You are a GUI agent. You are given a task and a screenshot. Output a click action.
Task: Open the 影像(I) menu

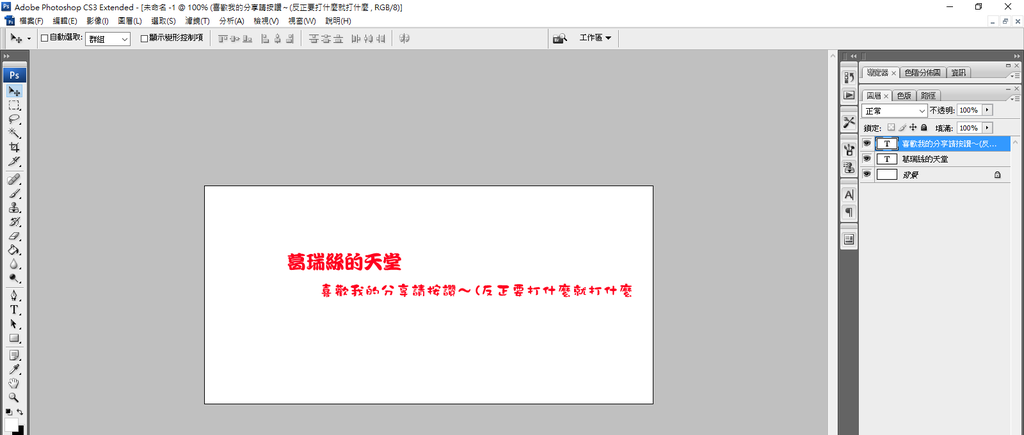click(x=97, y=22)
